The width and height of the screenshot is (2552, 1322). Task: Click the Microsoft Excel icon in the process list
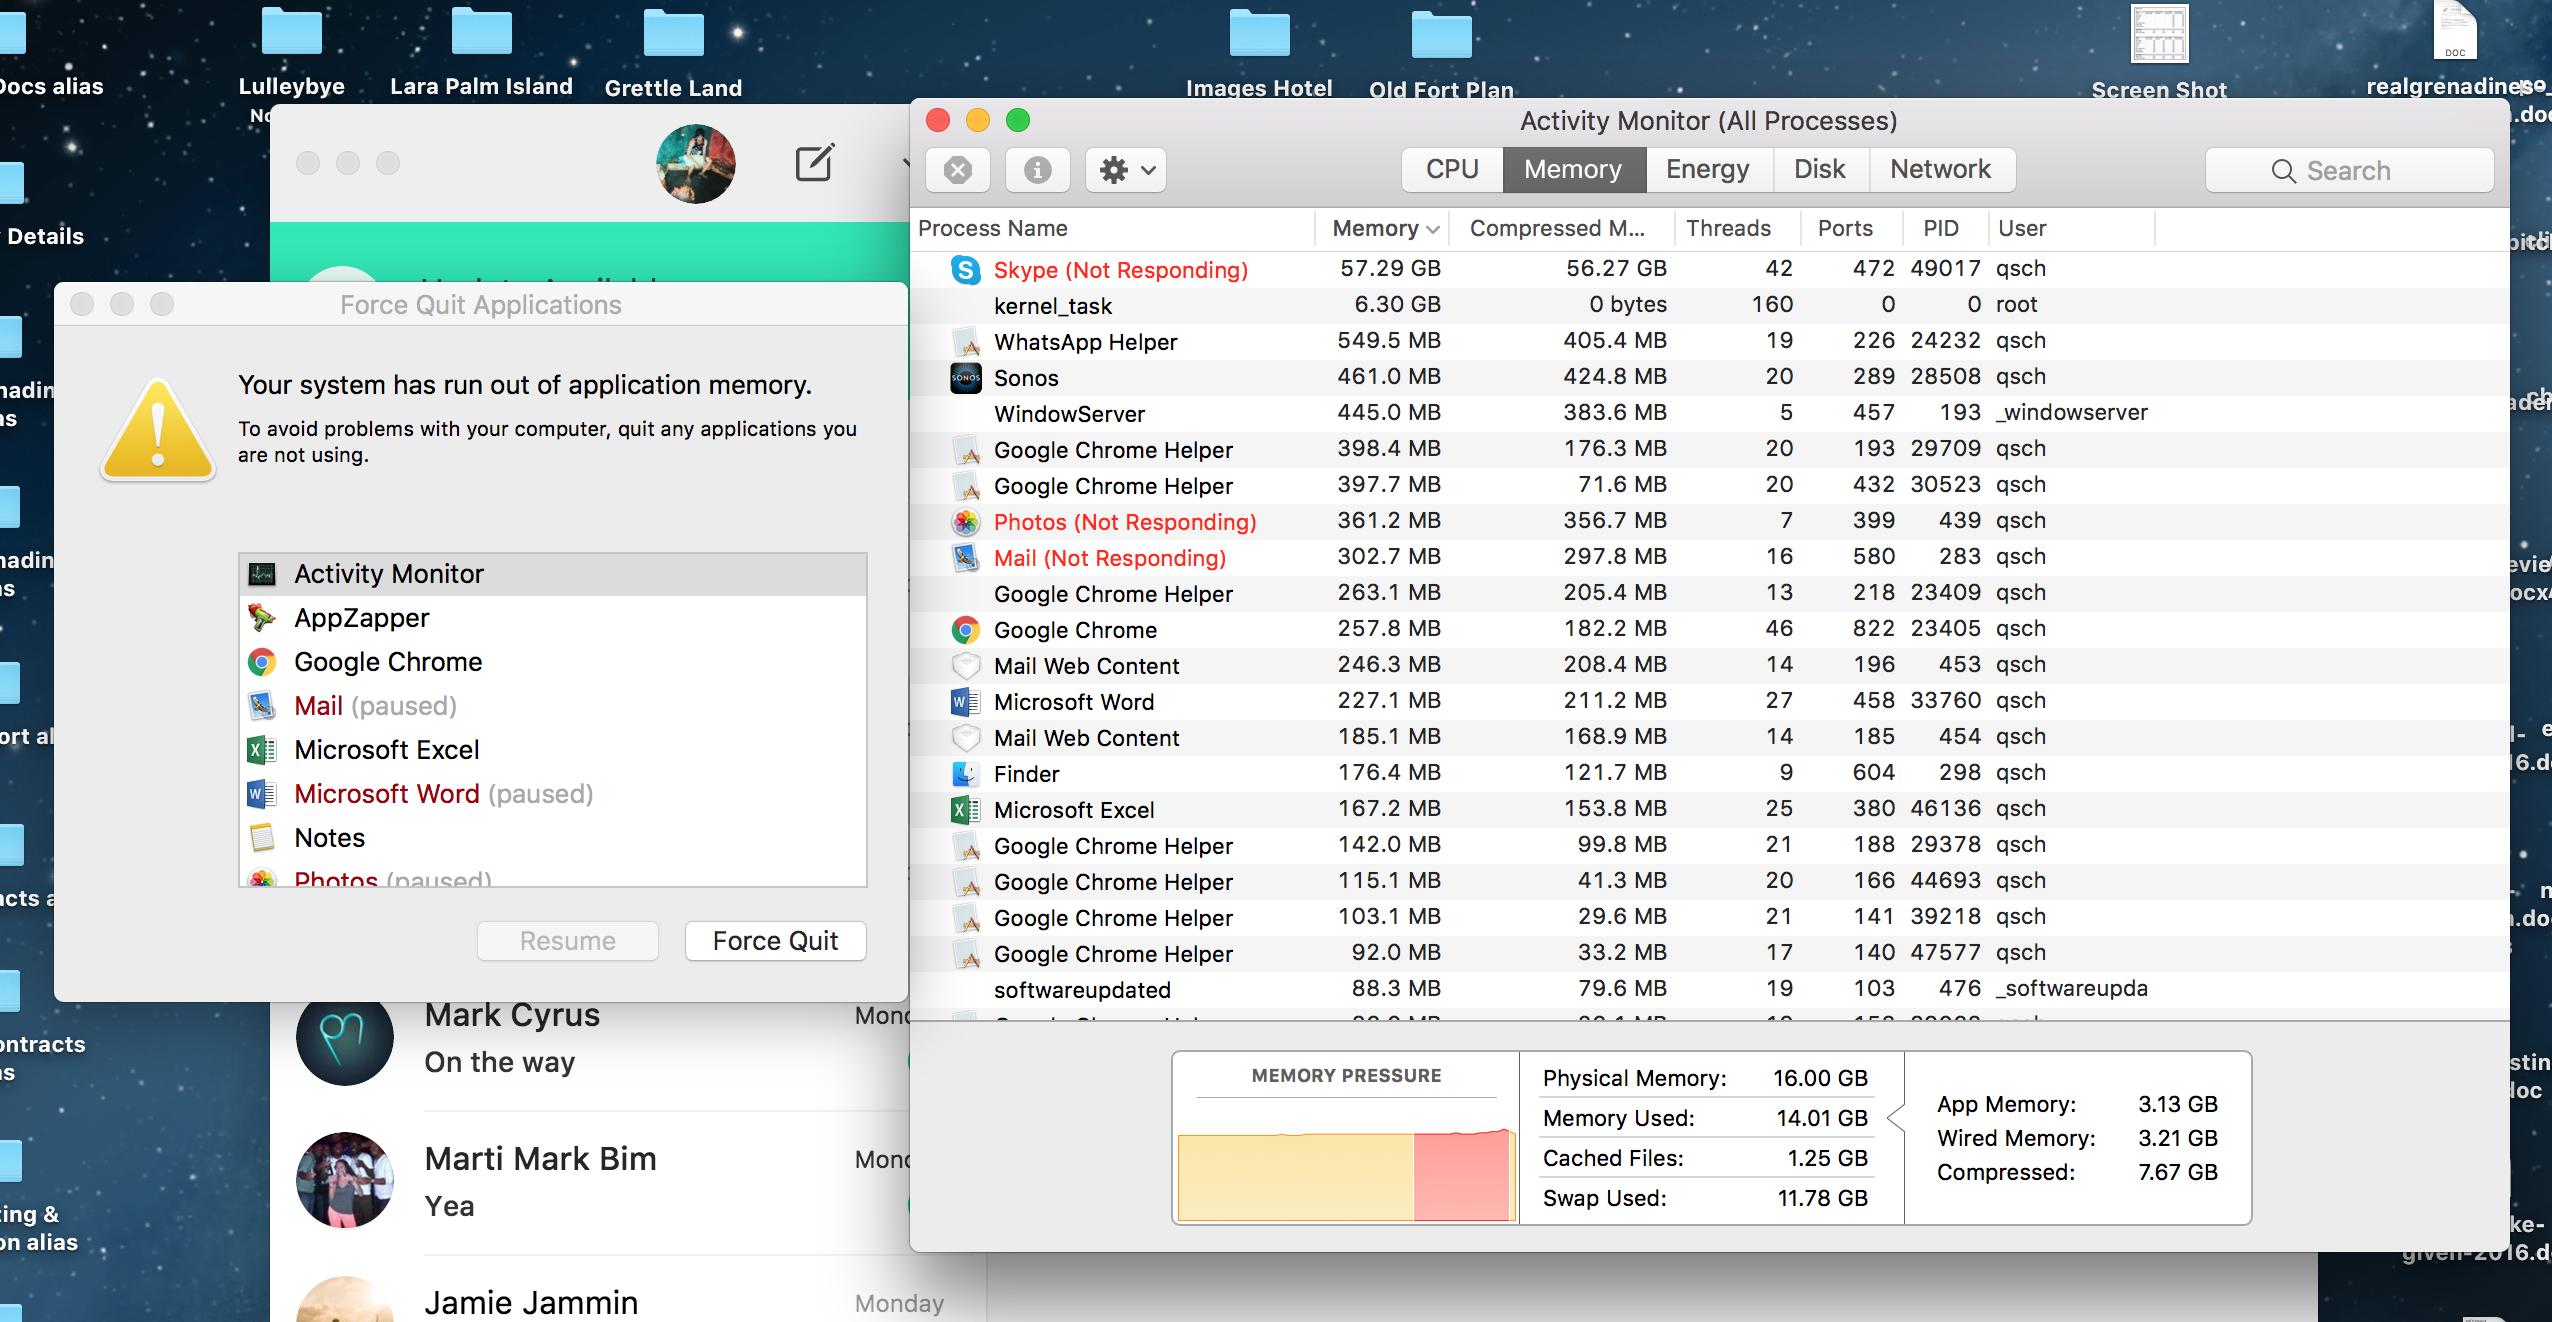(x=965, y=810)
